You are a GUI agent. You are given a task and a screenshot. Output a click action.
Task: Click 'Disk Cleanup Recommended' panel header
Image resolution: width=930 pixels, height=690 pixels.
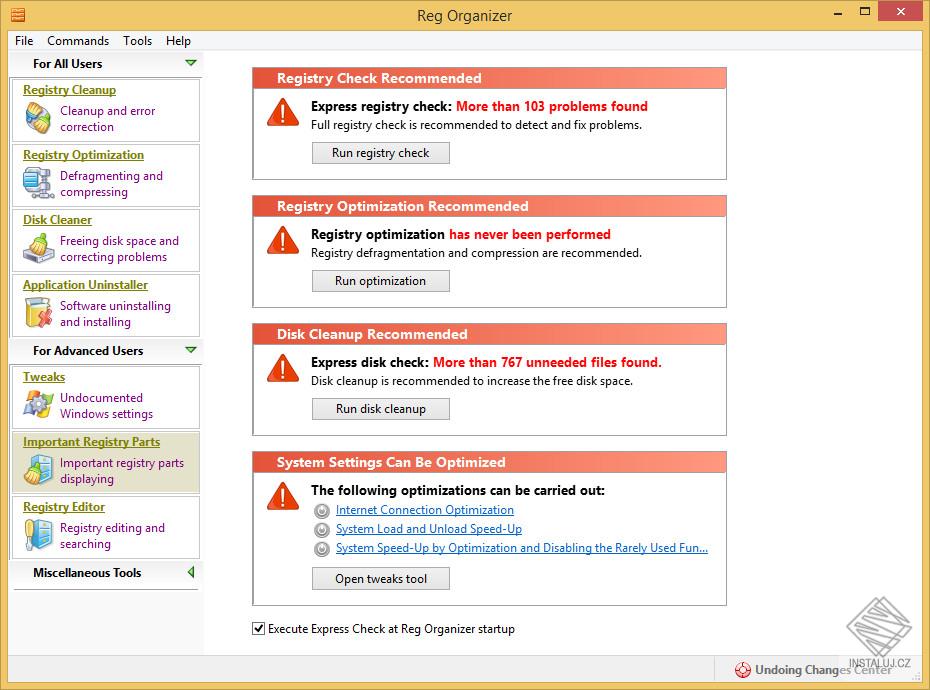(x=489, y=335)
